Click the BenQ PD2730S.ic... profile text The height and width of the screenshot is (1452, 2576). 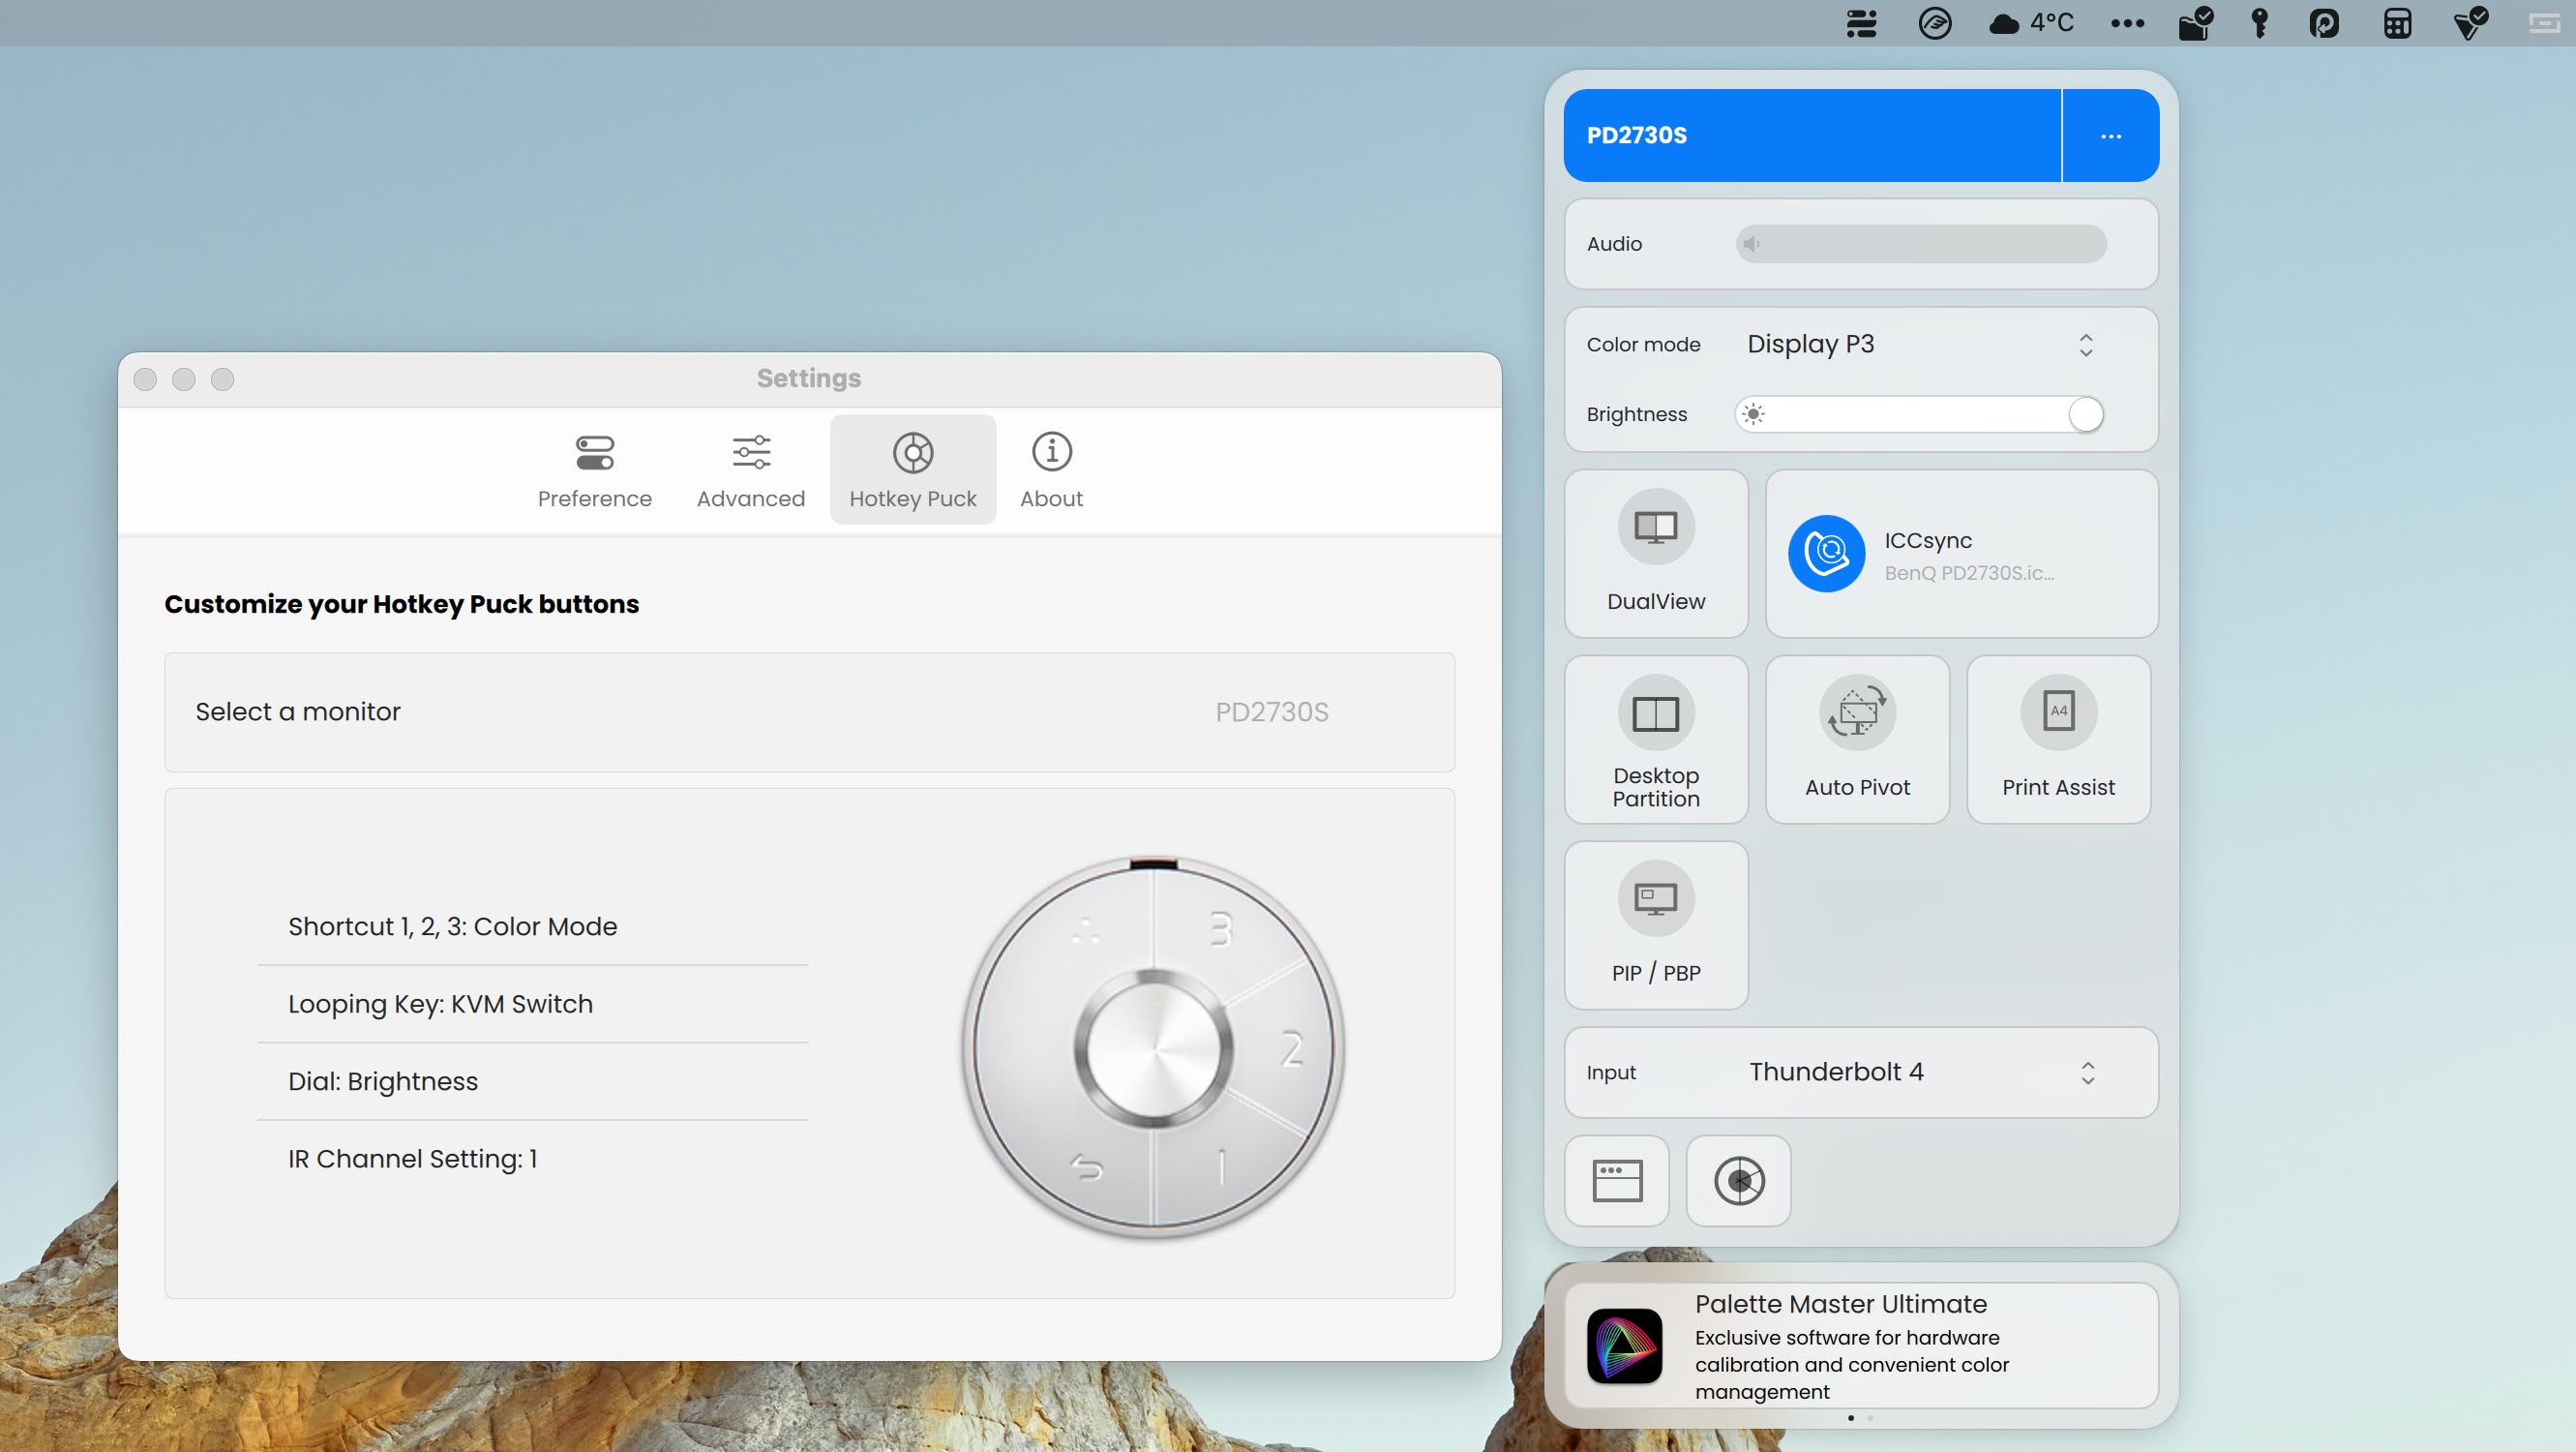point(1968,573)
